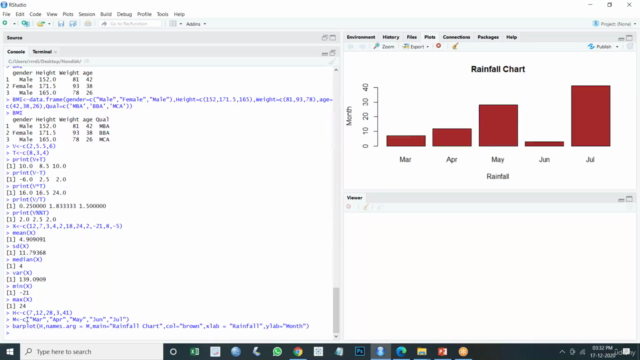Screen dimensions: 640x360
Task: Open Photoshop from the taskbar
Action: (x=360, y=351)
